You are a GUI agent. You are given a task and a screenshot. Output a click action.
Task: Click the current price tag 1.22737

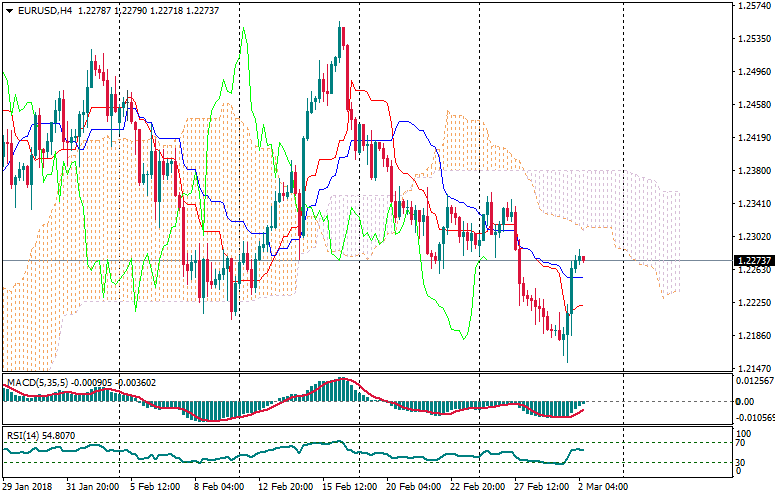(752, 260)
